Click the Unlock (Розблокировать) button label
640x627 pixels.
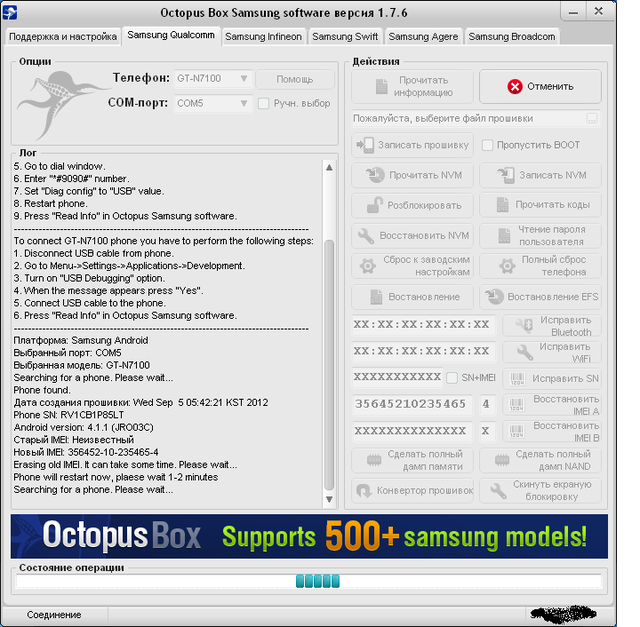tap(424, 205)
